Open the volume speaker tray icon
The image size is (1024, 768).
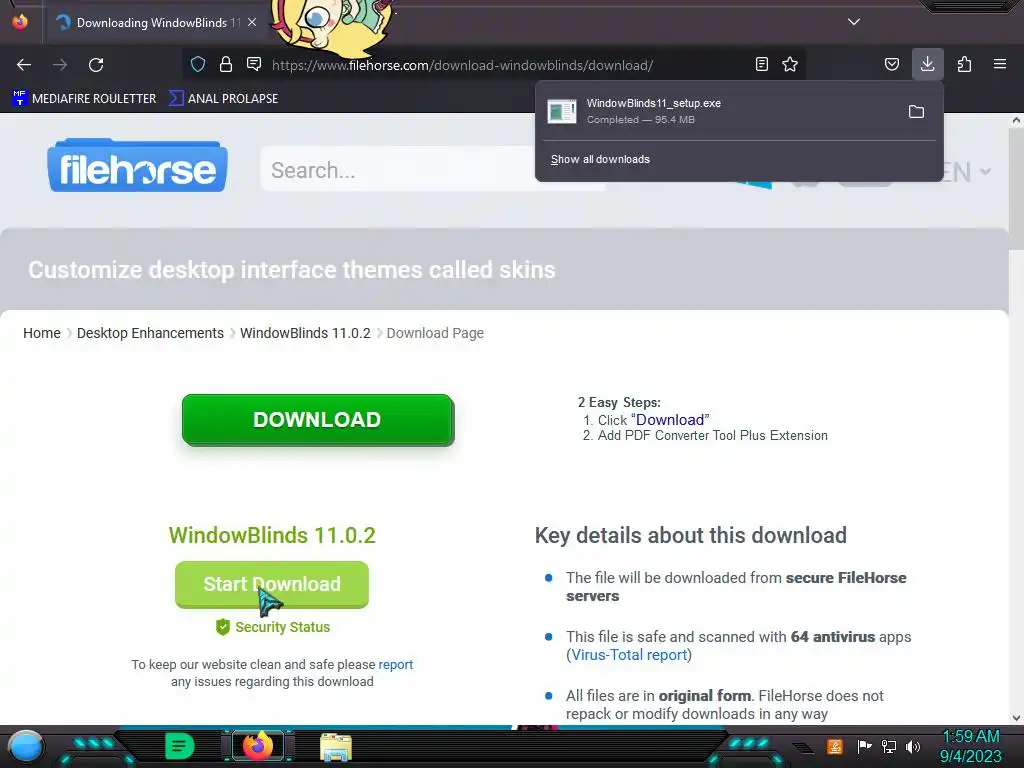click(912, 746)
